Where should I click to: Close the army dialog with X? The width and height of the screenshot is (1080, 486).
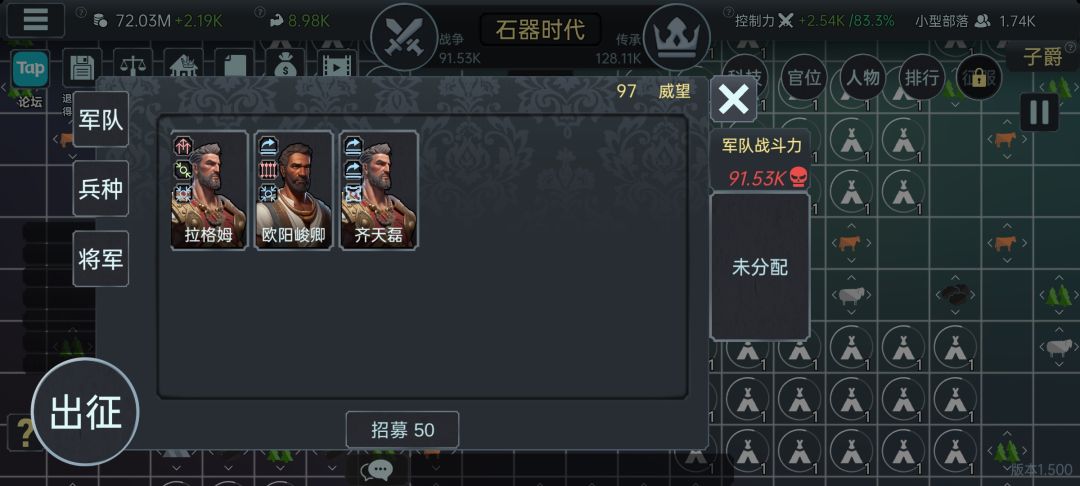[734, 99]
